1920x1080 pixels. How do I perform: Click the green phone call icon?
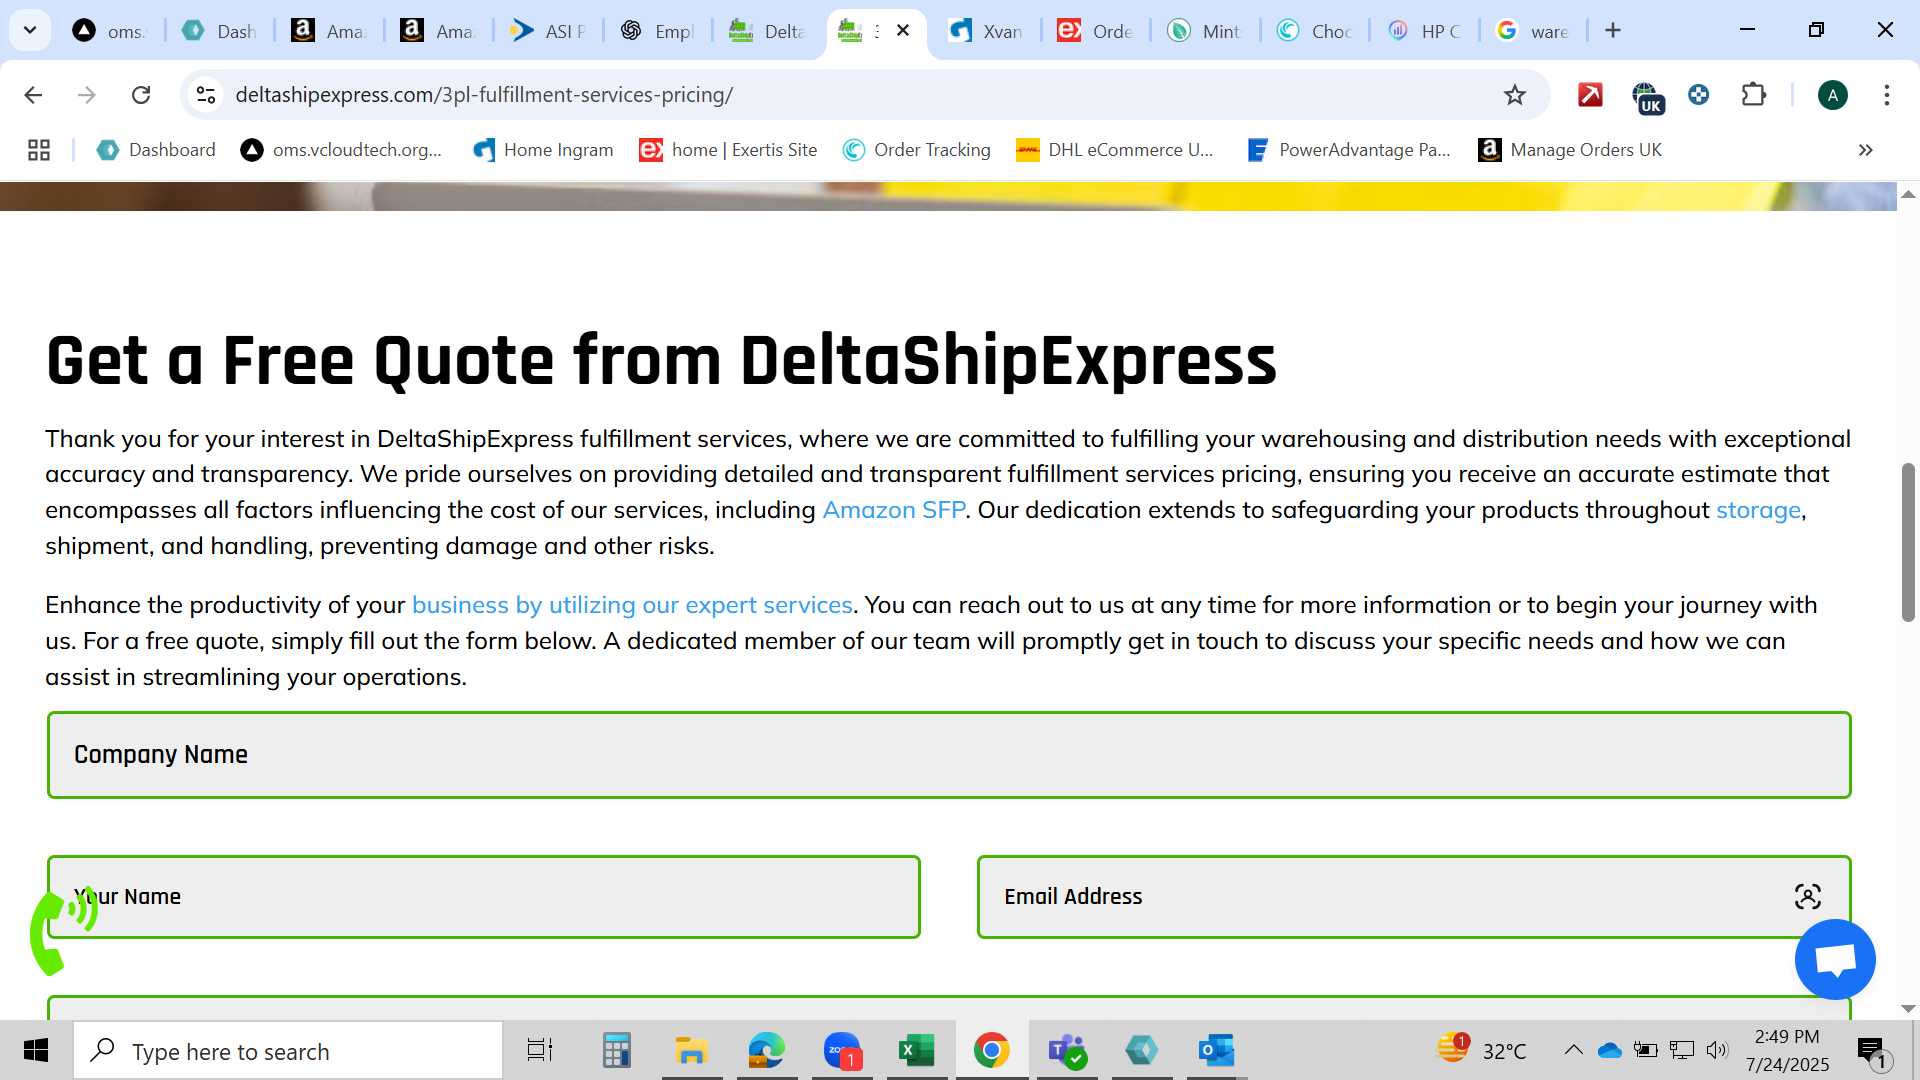pos(63,930)
